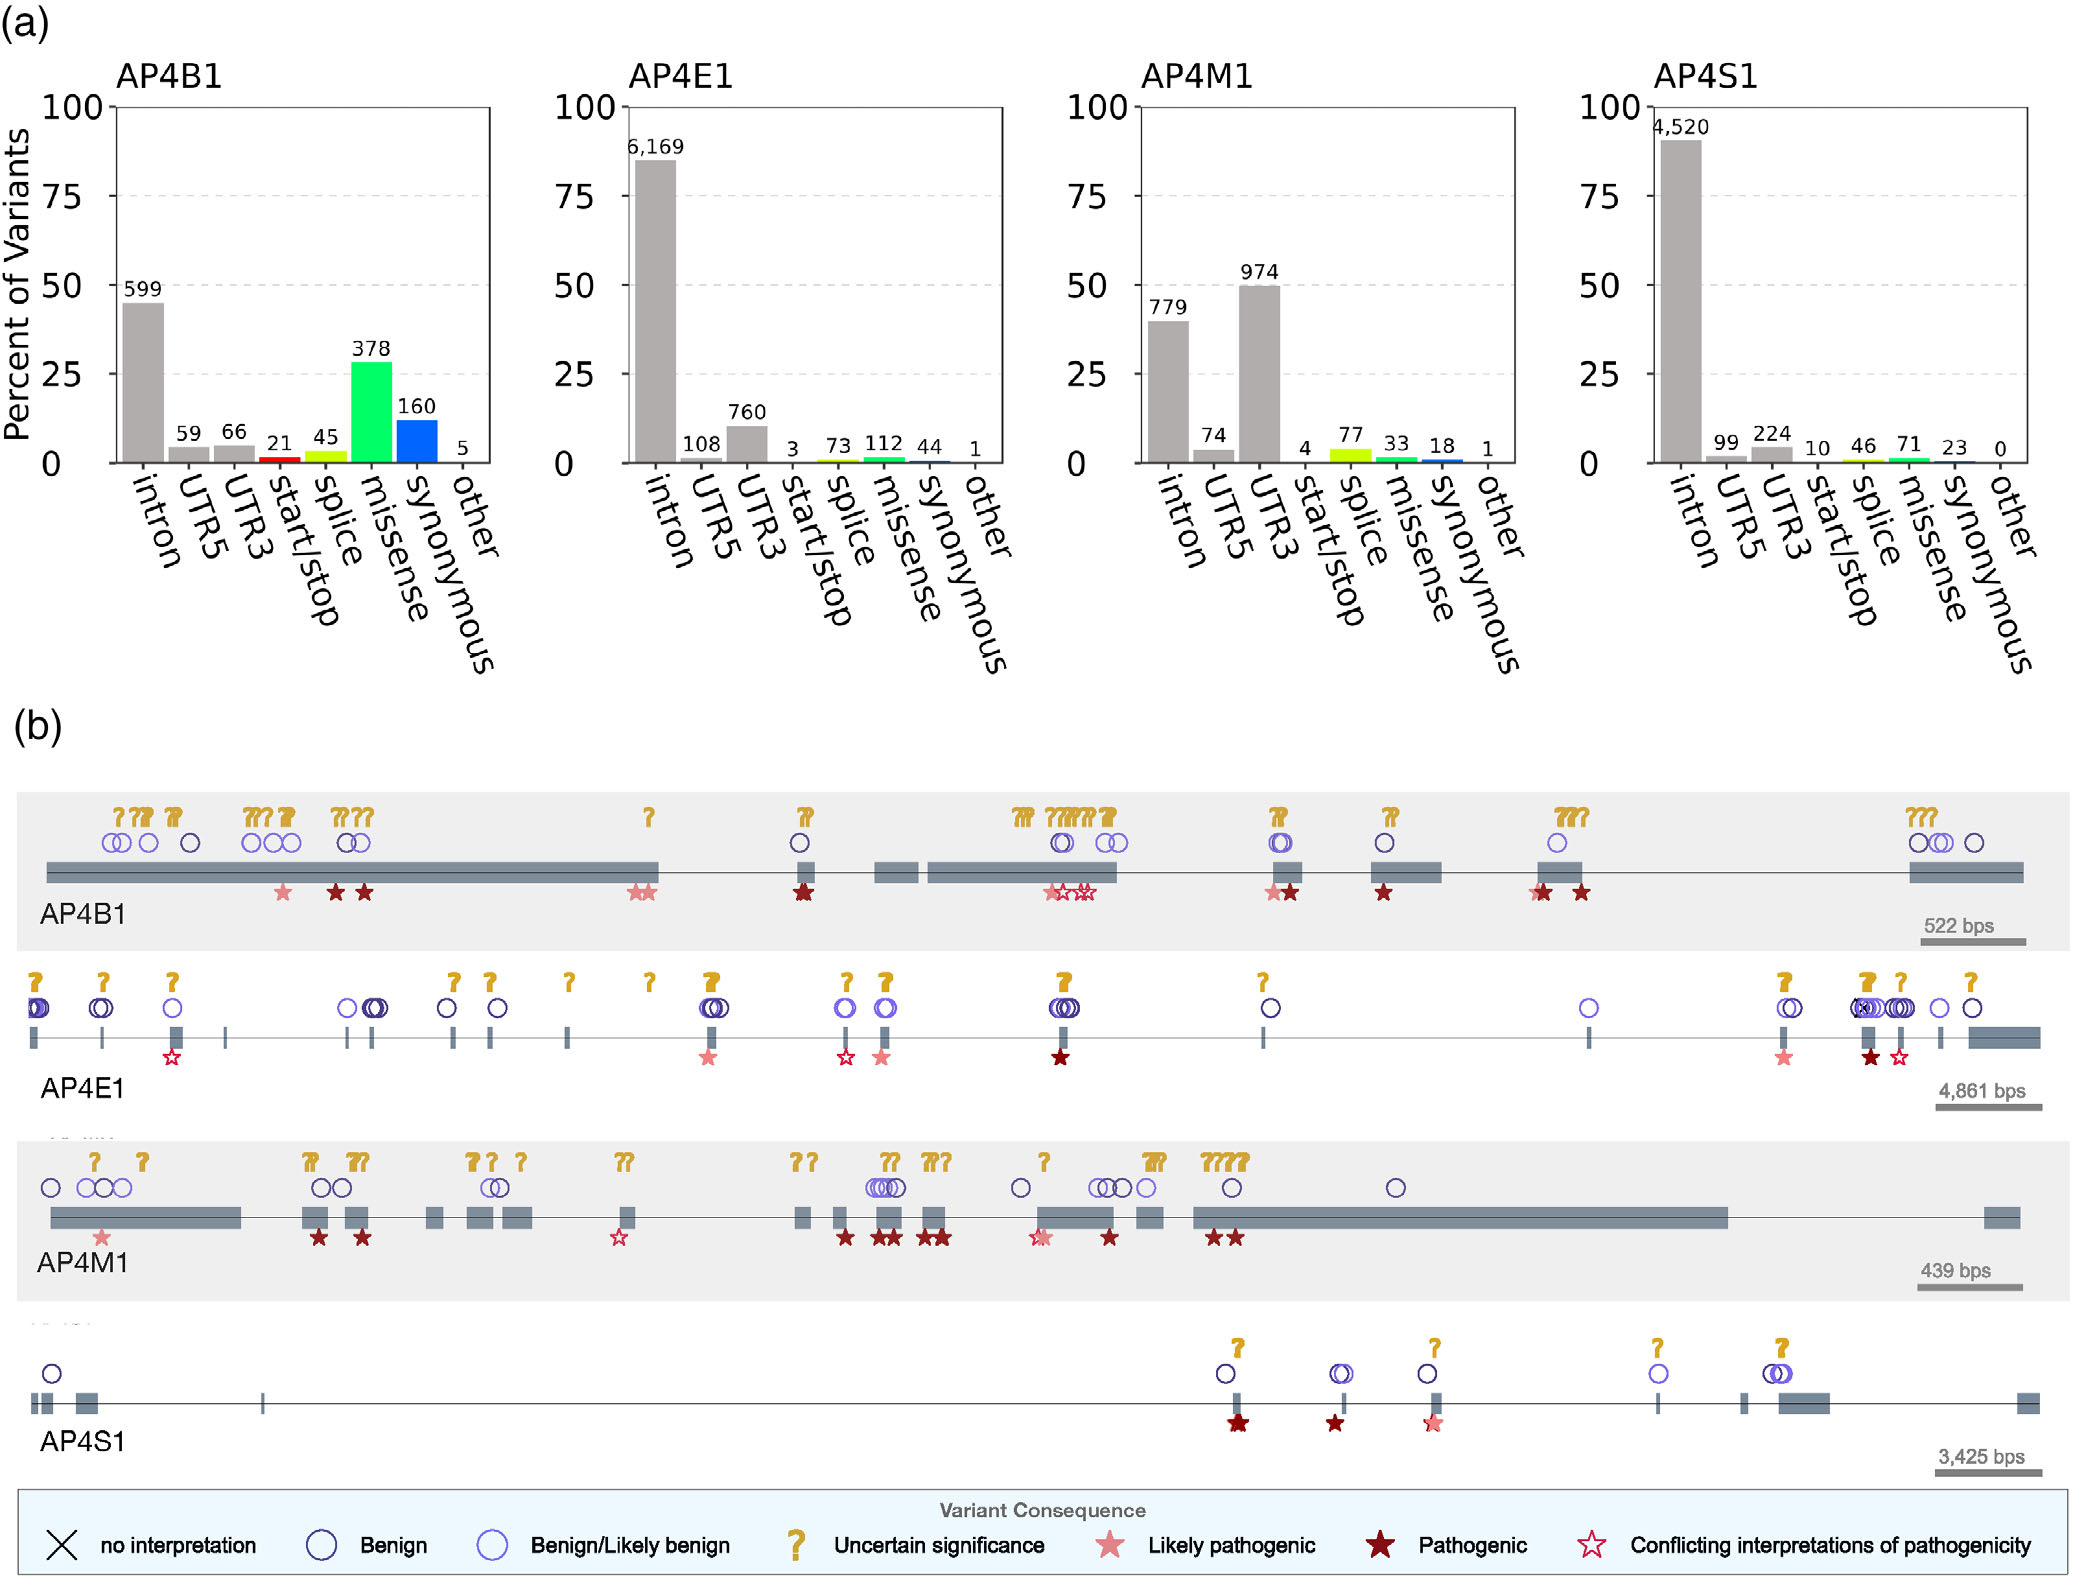Click the AP4S1 gene track label in panel b

point(83,1441)
